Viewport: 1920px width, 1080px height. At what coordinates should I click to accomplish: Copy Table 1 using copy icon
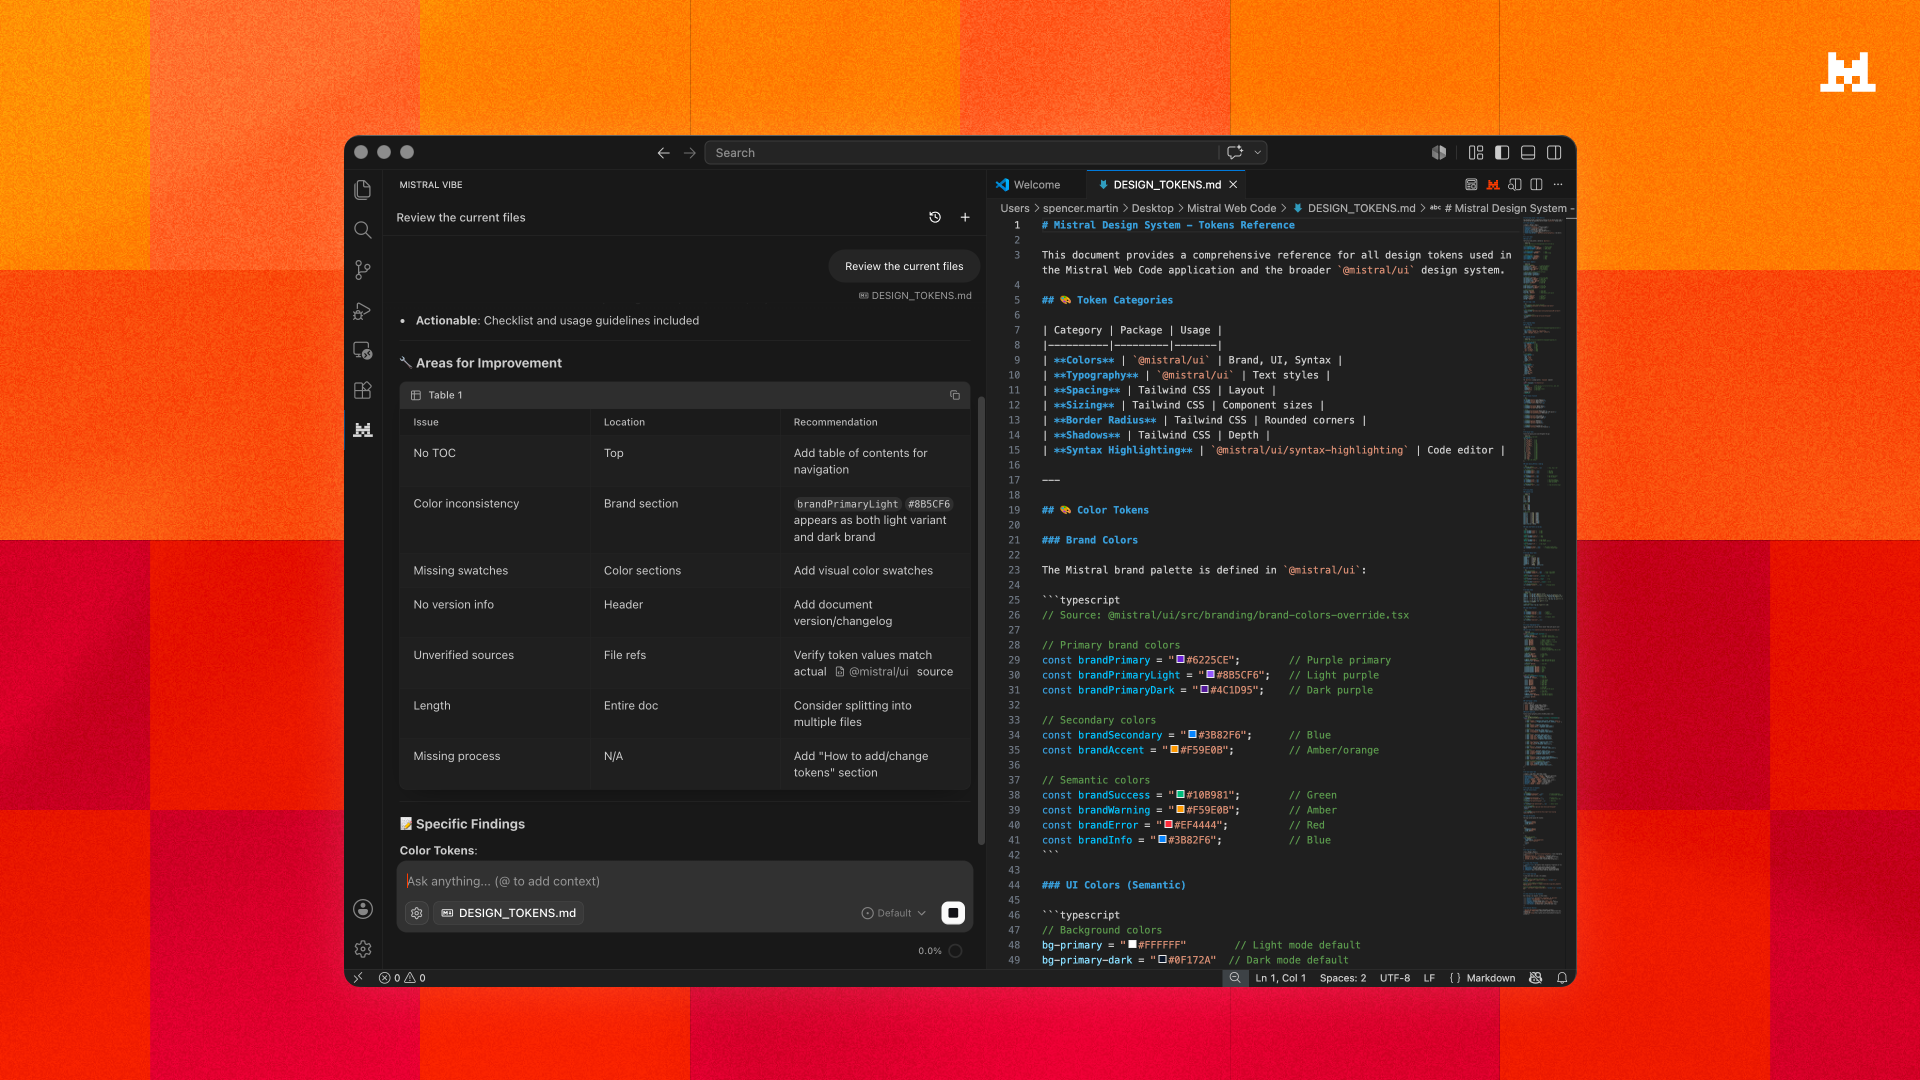click(x=955, y=395)
